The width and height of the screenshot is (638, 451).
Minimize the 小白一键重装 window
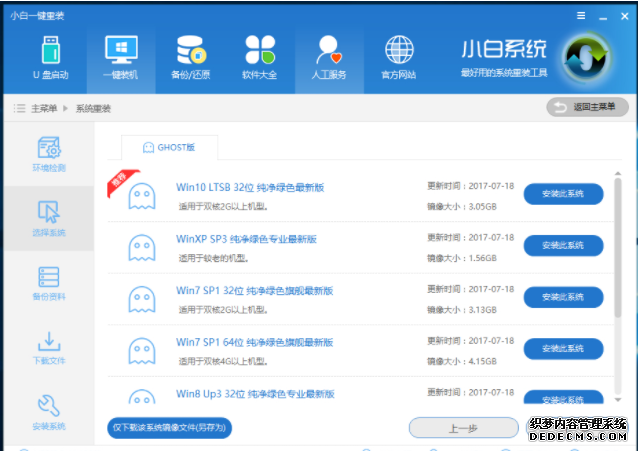click(603, 17)
